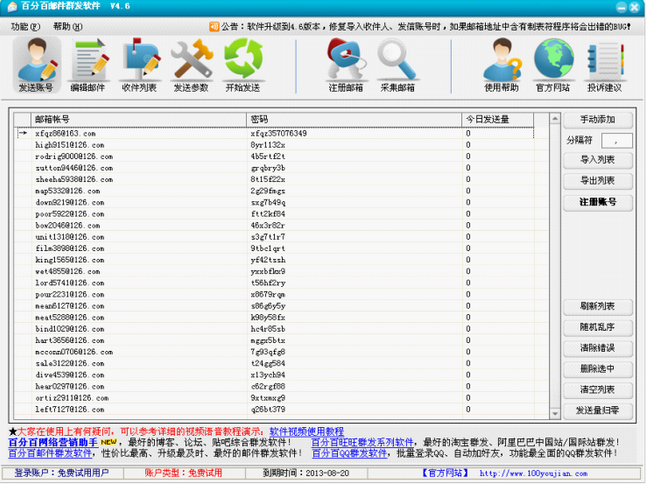The image size is (648, 484).
Task: Click the 手动添加 button
Action: [598, 119]
